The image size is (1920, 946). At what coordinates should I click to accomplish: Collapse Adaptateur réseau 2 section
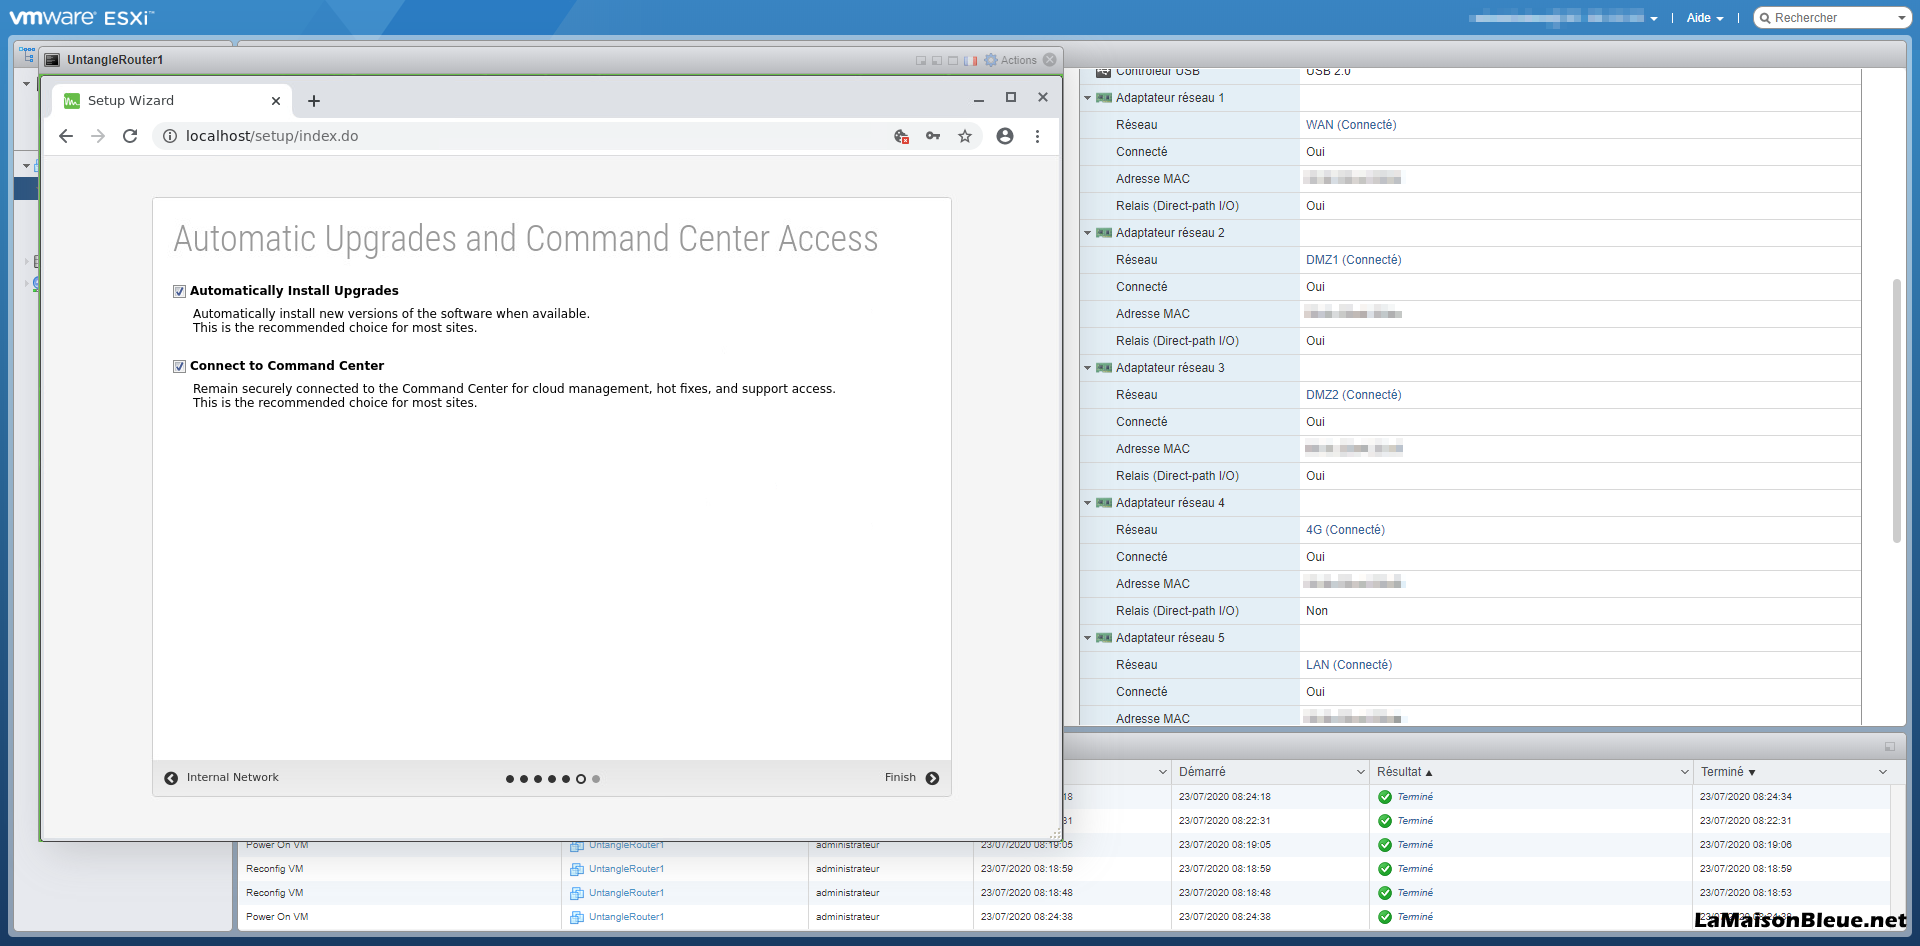point(1088,233)
